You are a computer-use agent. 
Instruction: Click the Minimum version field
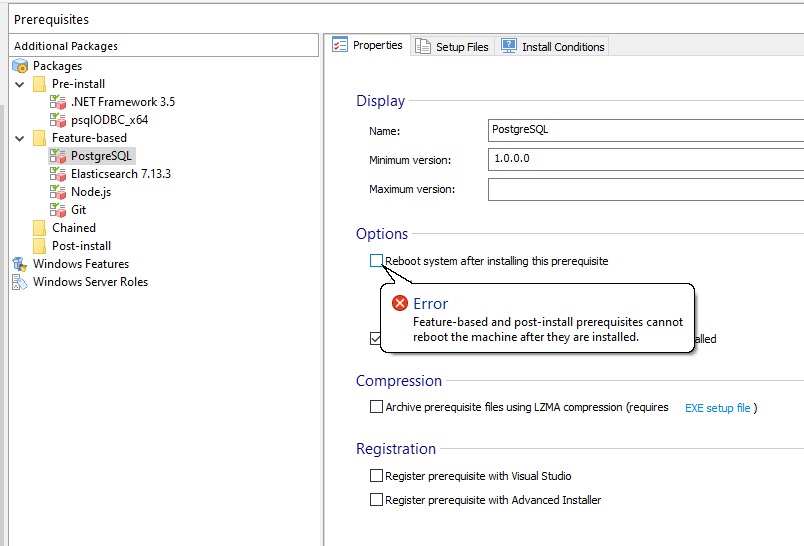pyautogui.click(x=646, y=159)
